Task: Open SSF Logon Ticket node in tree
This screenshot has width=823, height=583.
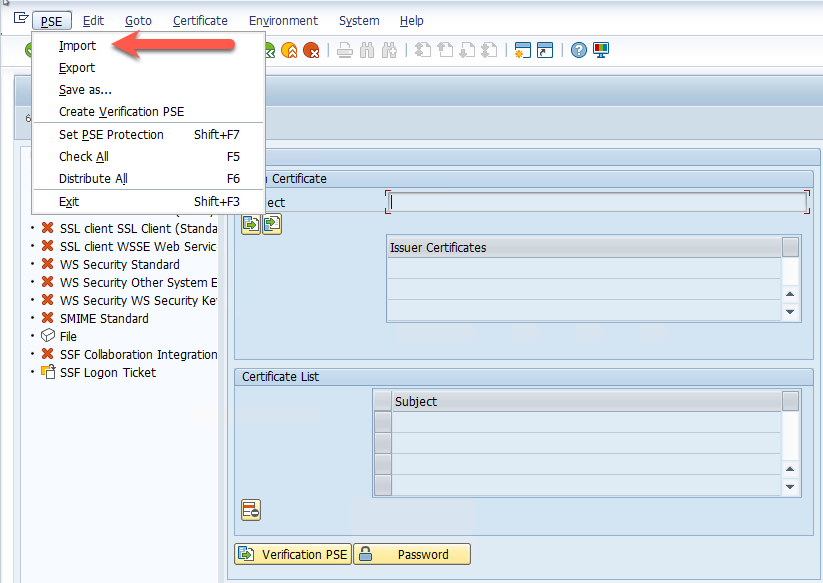Action: coord(107,372)
